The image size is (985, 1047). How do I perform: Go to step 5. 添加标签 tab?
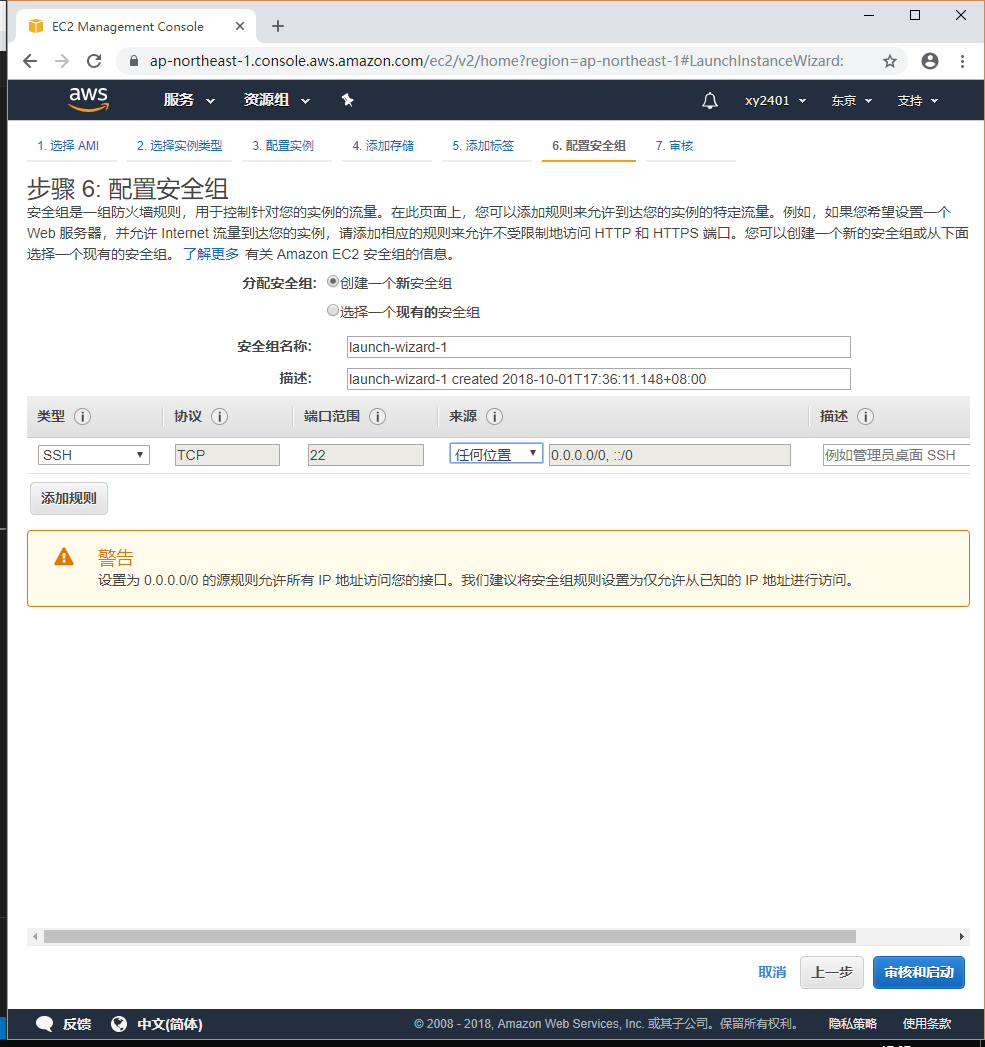483,146
